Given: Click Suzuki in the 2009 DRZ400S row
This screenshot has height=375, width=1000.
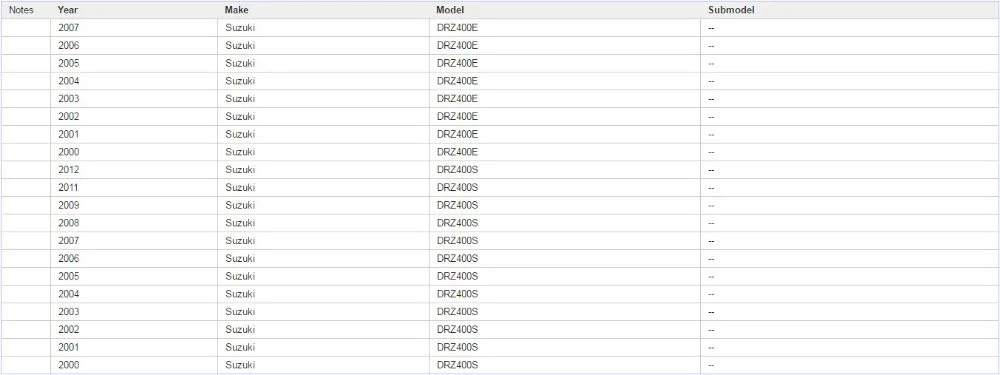Looking at the screenshot, I should pos(240,205).
